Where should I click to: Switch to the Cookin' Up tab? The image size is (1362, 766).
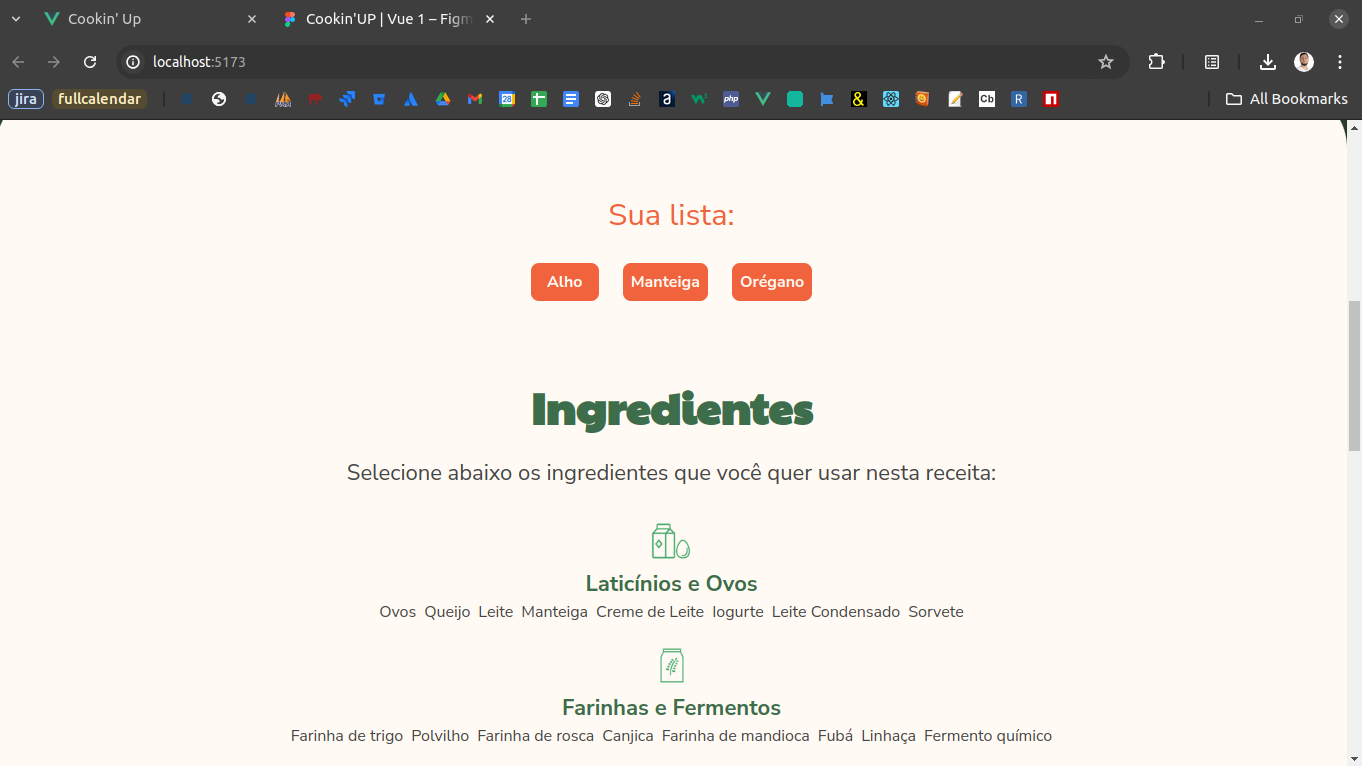(150, 19)
